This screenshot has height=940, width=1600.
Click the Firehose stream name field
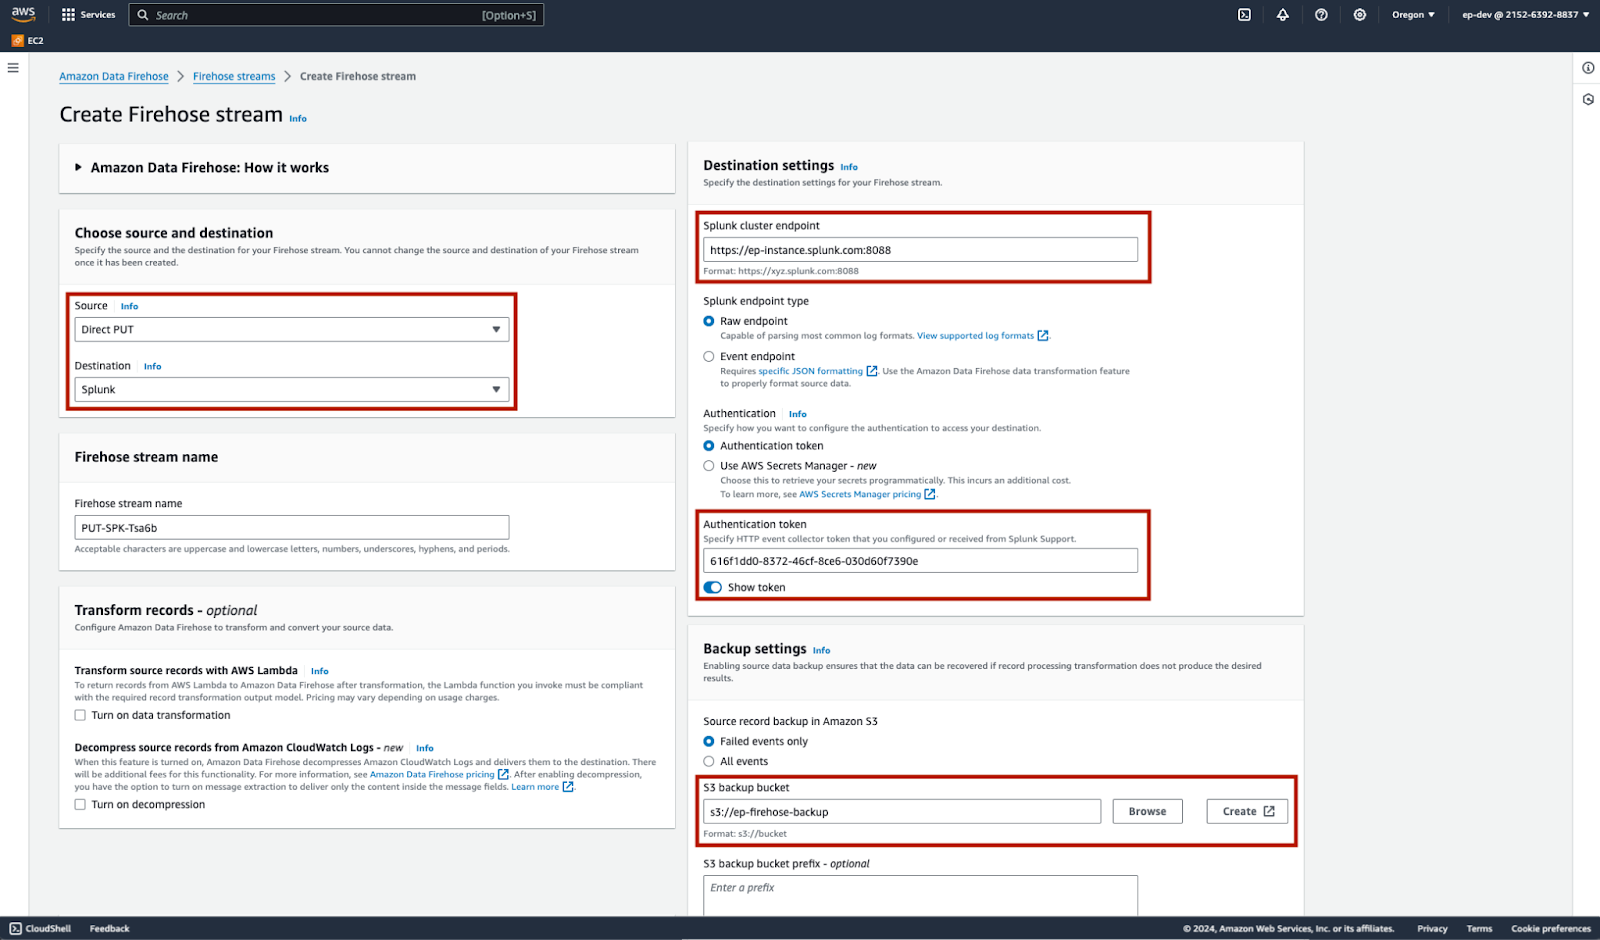(292, 528)
